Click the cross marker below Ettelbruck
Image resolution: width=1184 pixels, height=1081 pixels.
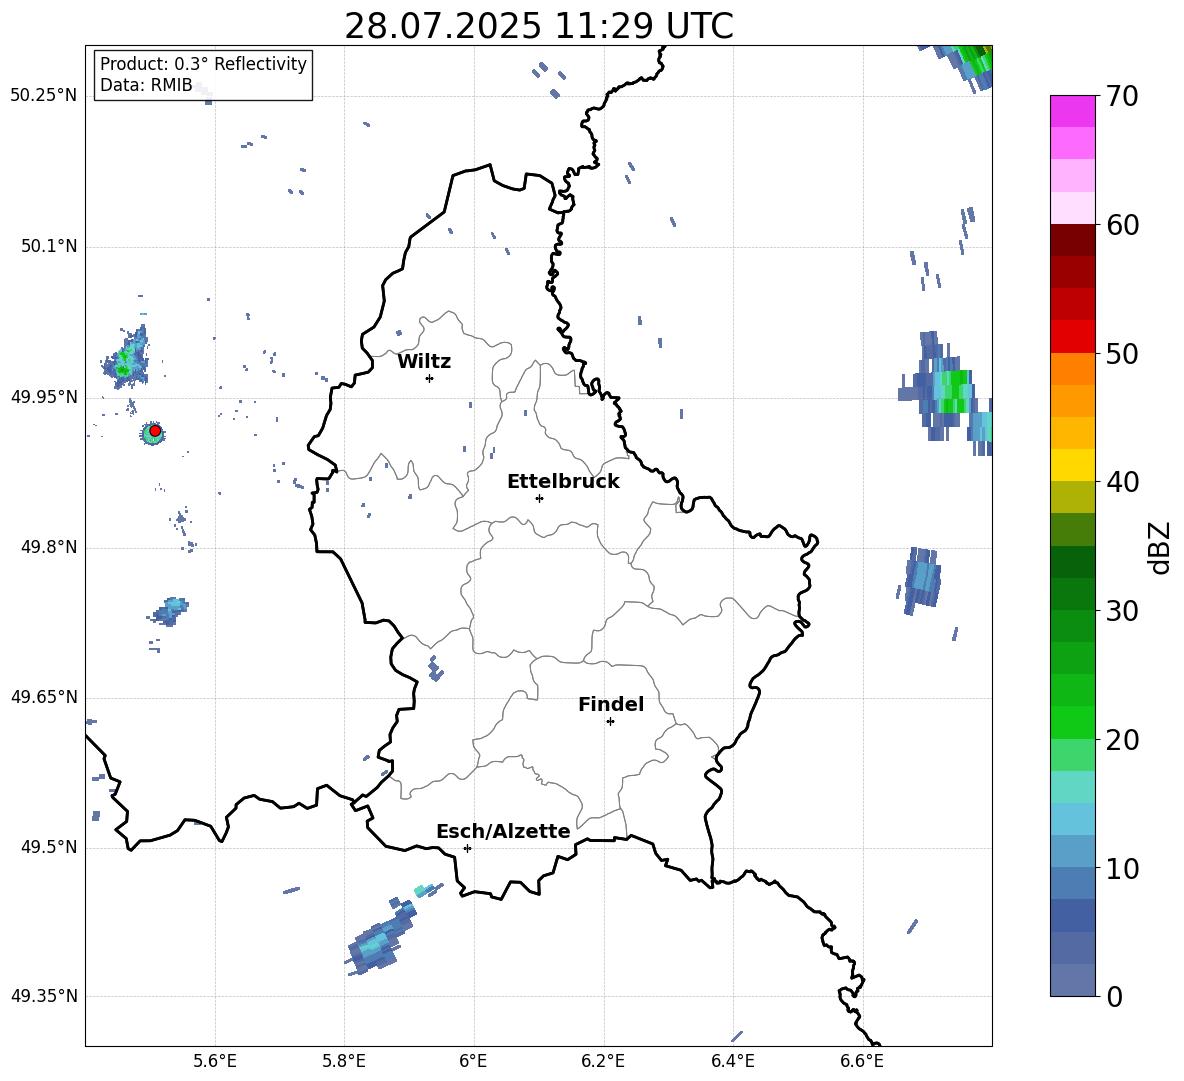[539, 498]
